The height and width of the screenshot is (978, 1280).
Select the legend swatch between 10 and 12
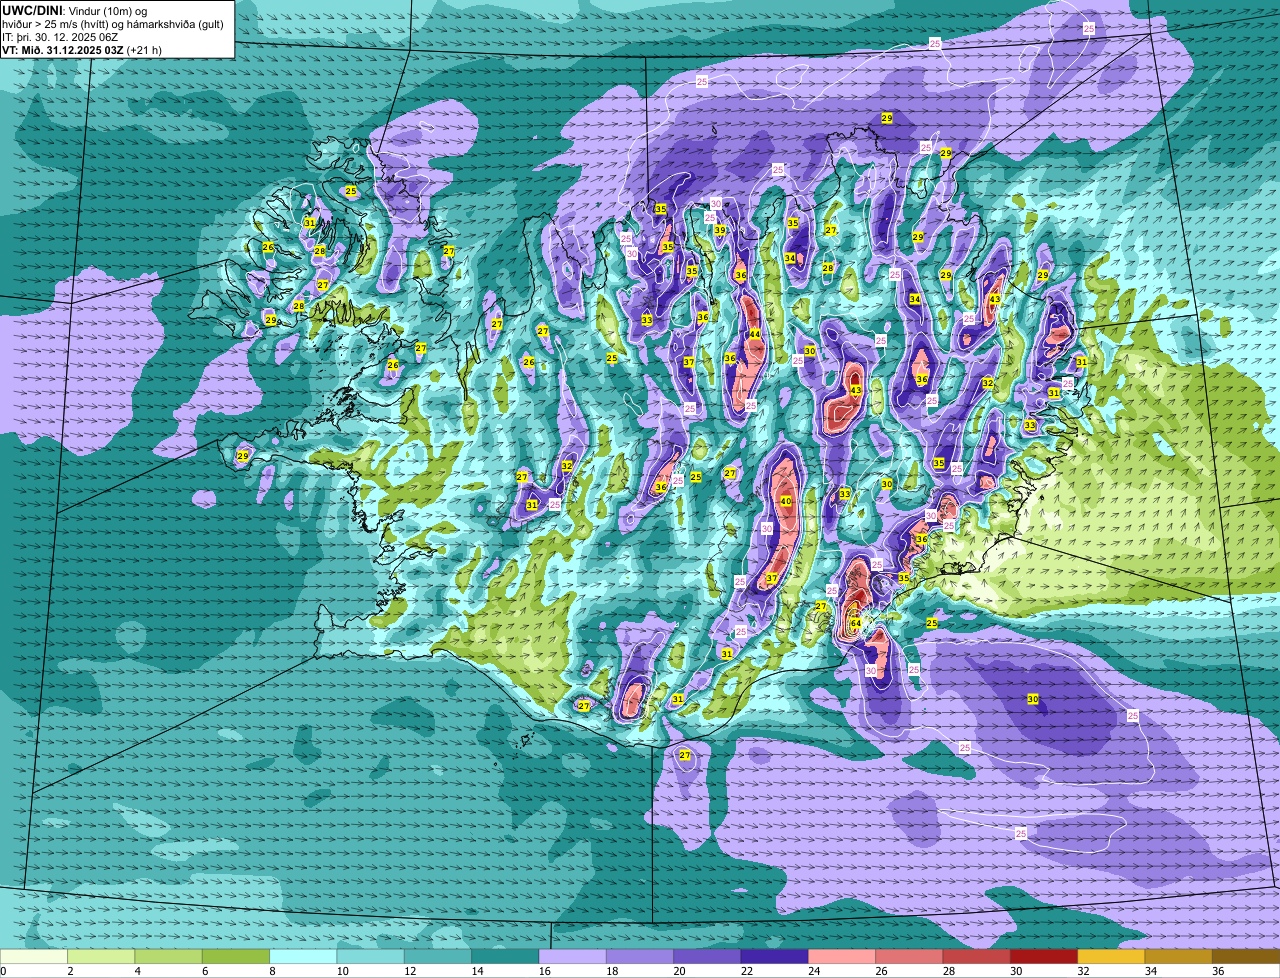coord(370,957)
